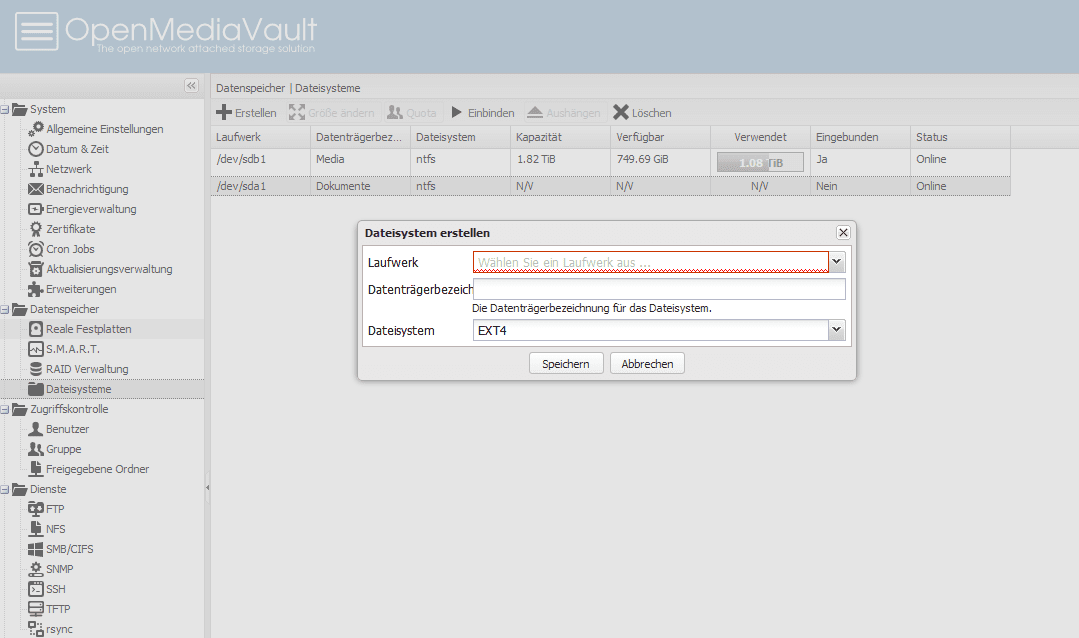The width and height of the screenshot is (1079, 638).
Task: Open the Laufwerk dropdown arrow
Action: [x=837, y=262]
